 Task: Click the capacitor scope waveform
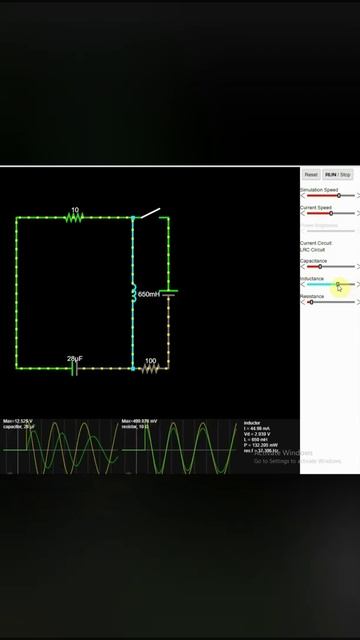pyautogui.click(x=61, y=448)
